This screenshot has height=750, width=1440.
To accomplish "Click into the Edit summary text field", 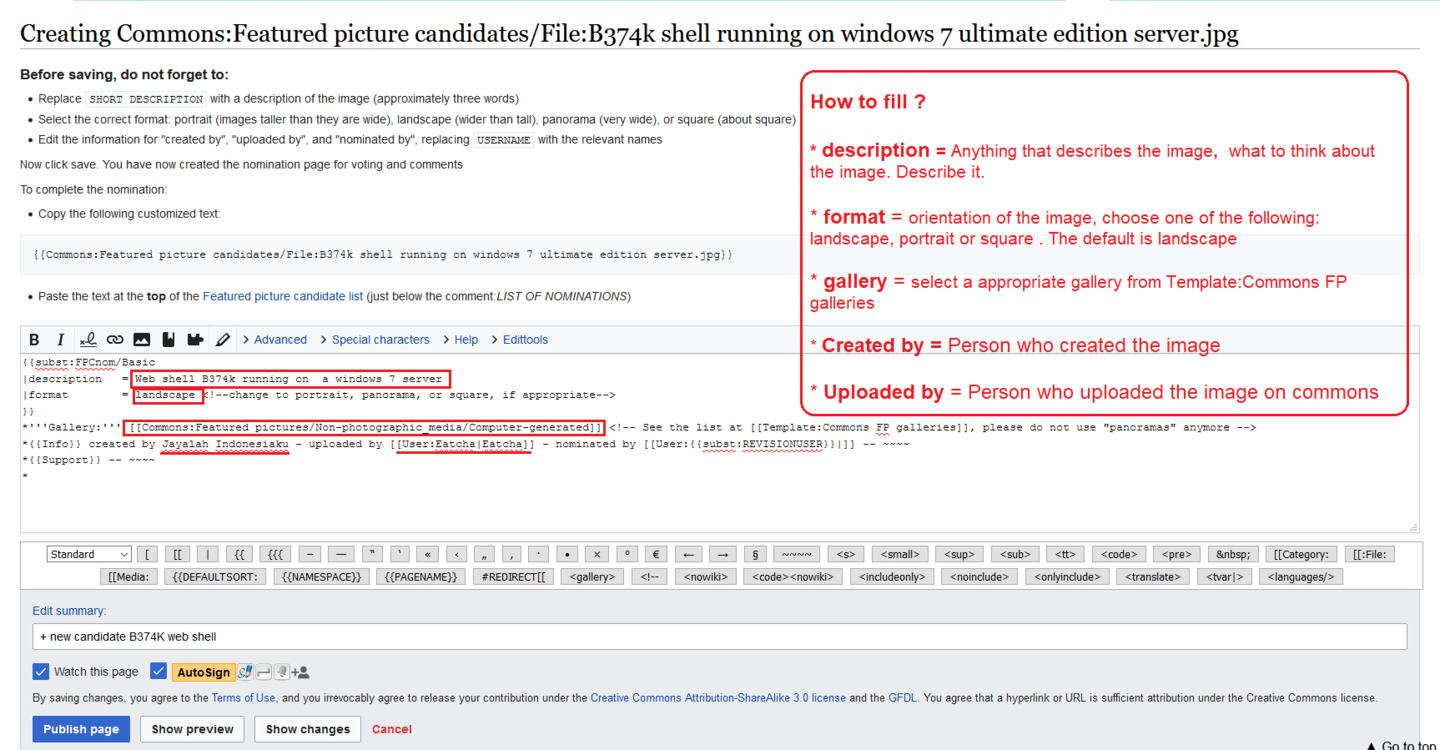I will [719, 636].
